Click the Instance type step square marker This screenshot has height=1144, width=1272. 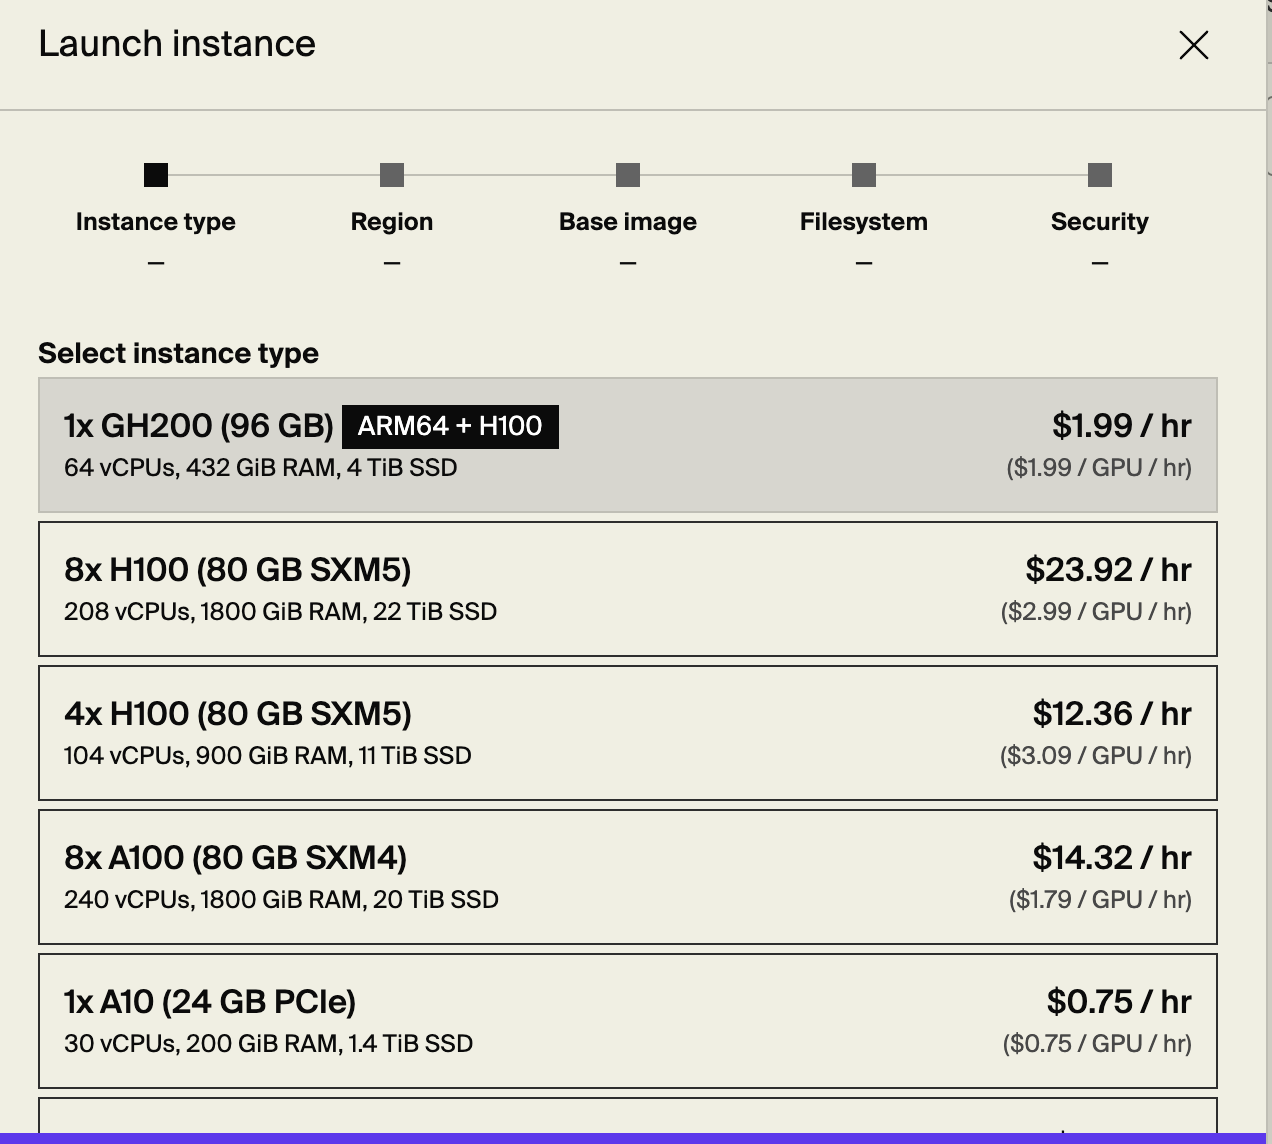[156, 175]
